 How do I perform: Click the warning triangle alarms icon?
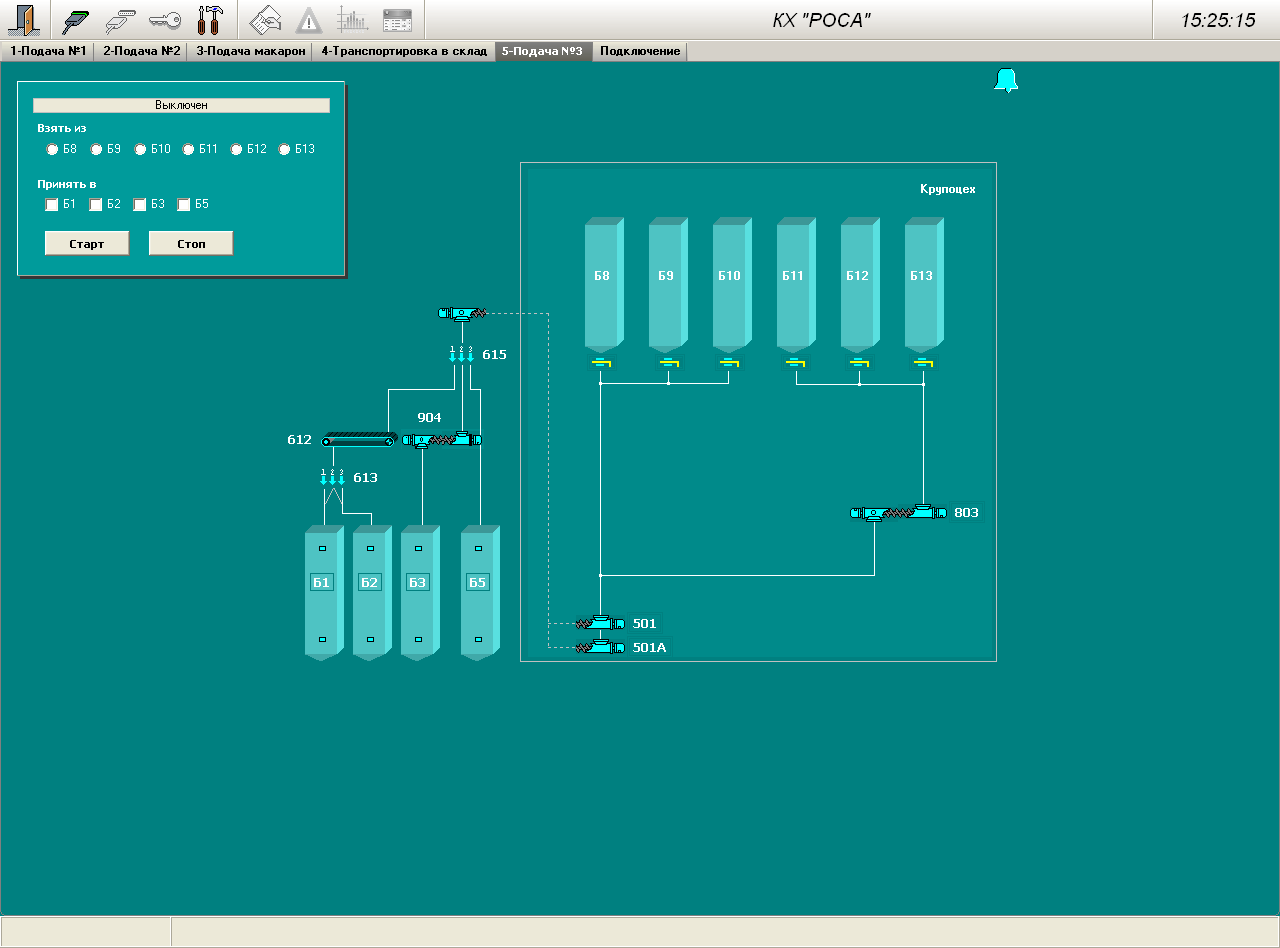point(309,20)
